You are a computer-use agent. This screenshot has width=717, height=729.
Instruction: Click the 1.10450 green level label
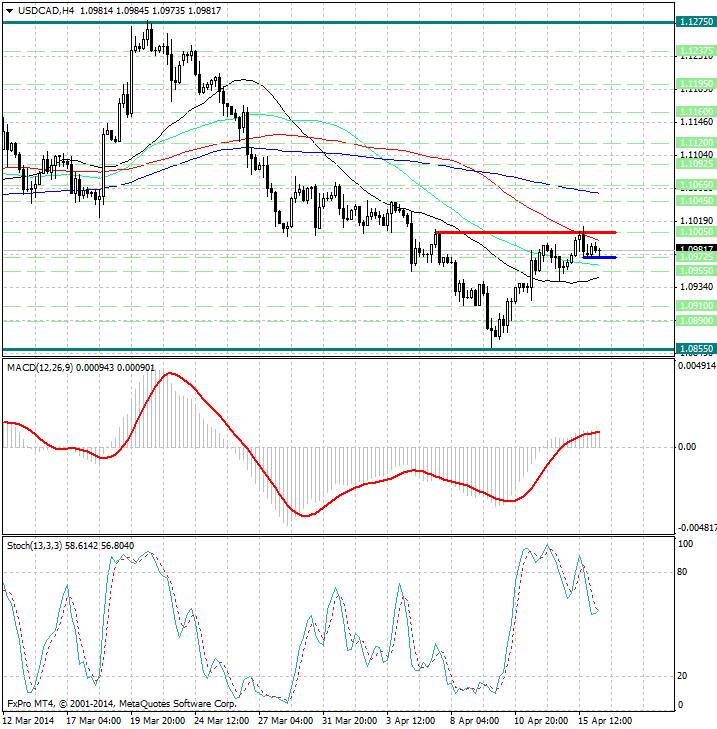697,201
